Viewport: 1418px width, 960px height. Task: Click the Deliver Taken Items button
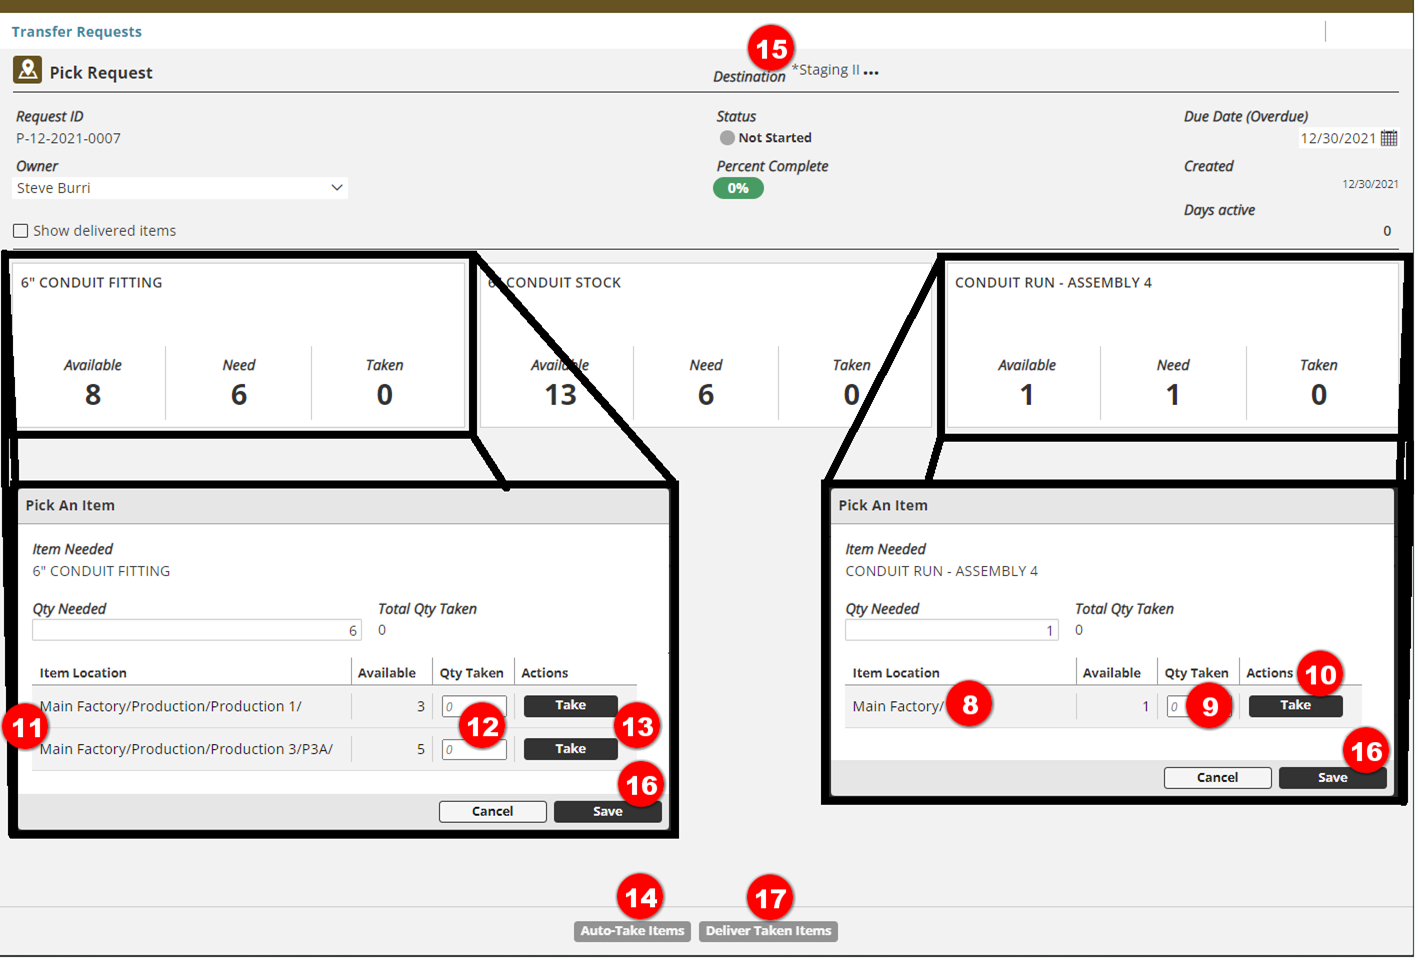(768, 931)
